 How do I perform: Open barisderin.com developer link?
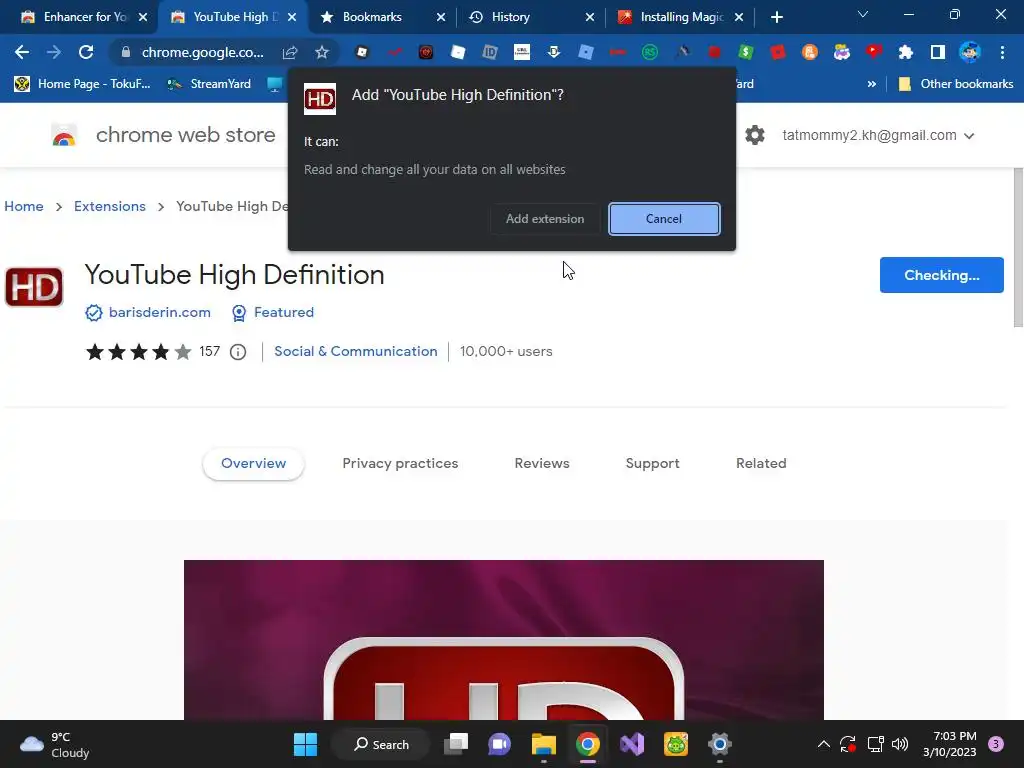(x=159, y=312)
